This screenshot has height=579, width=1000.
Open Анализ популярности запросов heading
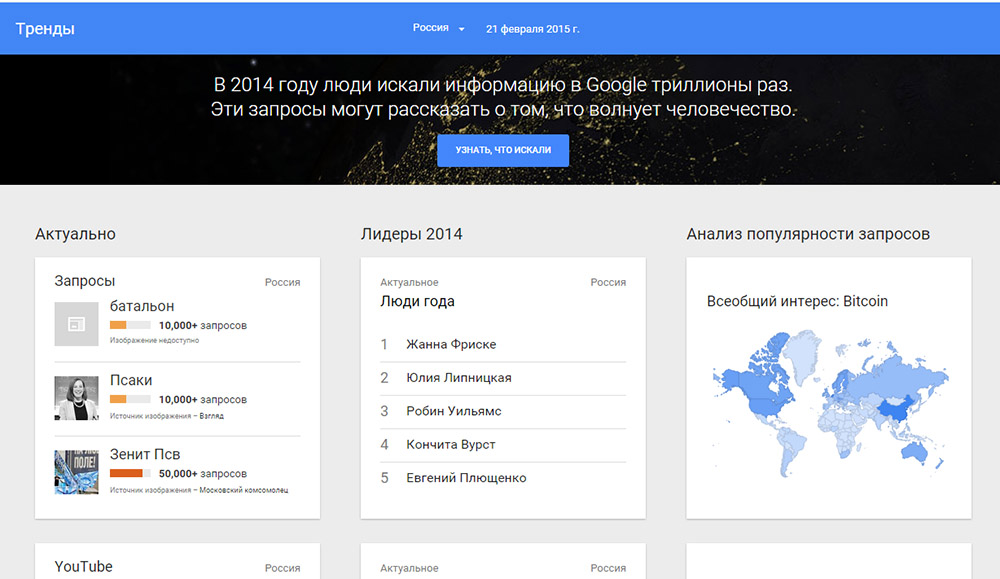point(808,234)
